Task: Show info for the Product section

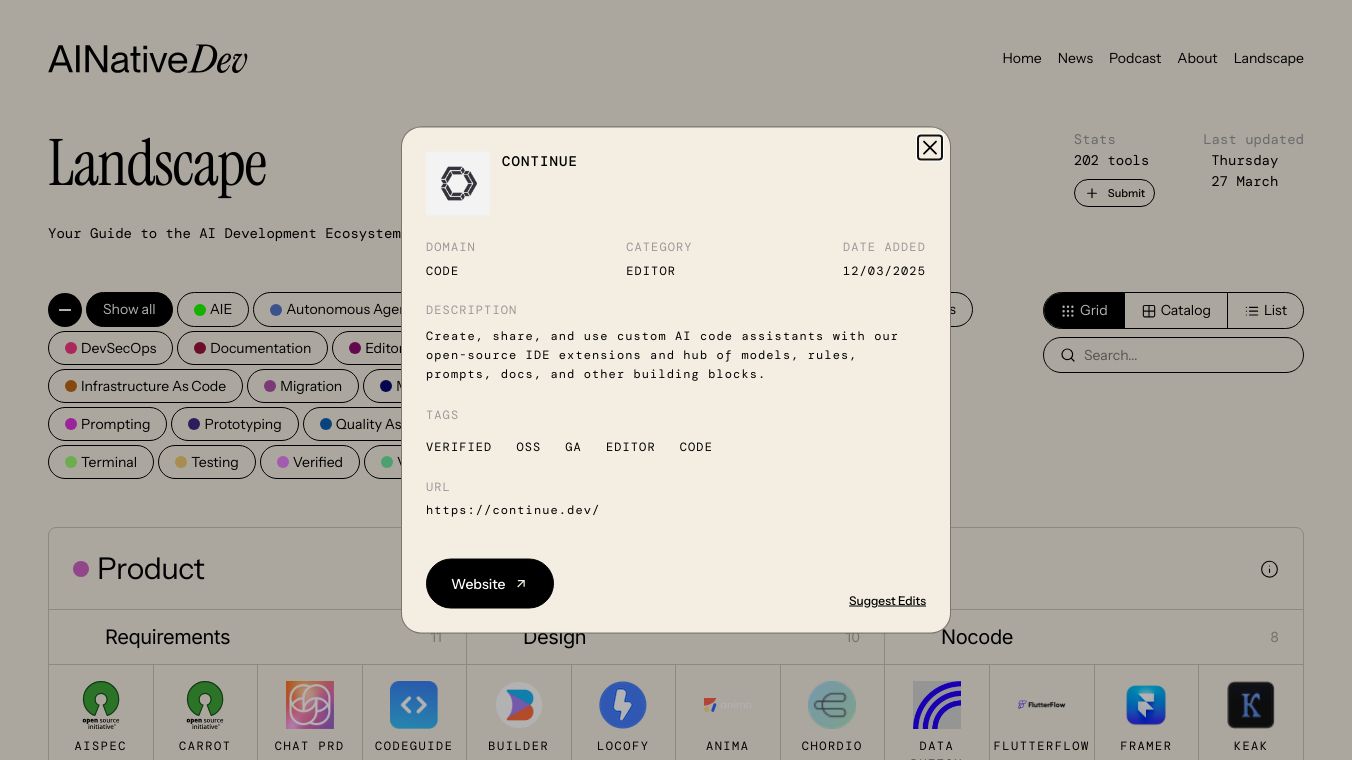Action: point(1269,569)
